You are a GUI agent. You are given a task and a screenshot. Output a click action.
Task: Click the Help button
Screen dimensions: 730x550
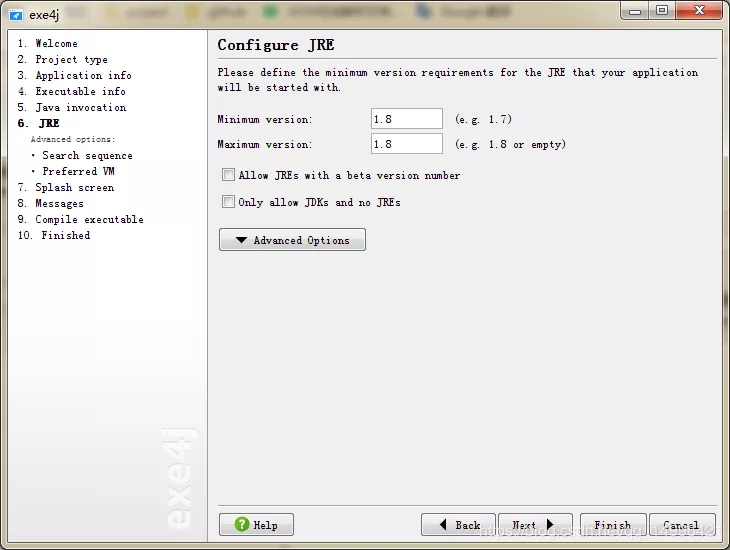[x=257, y=525]
